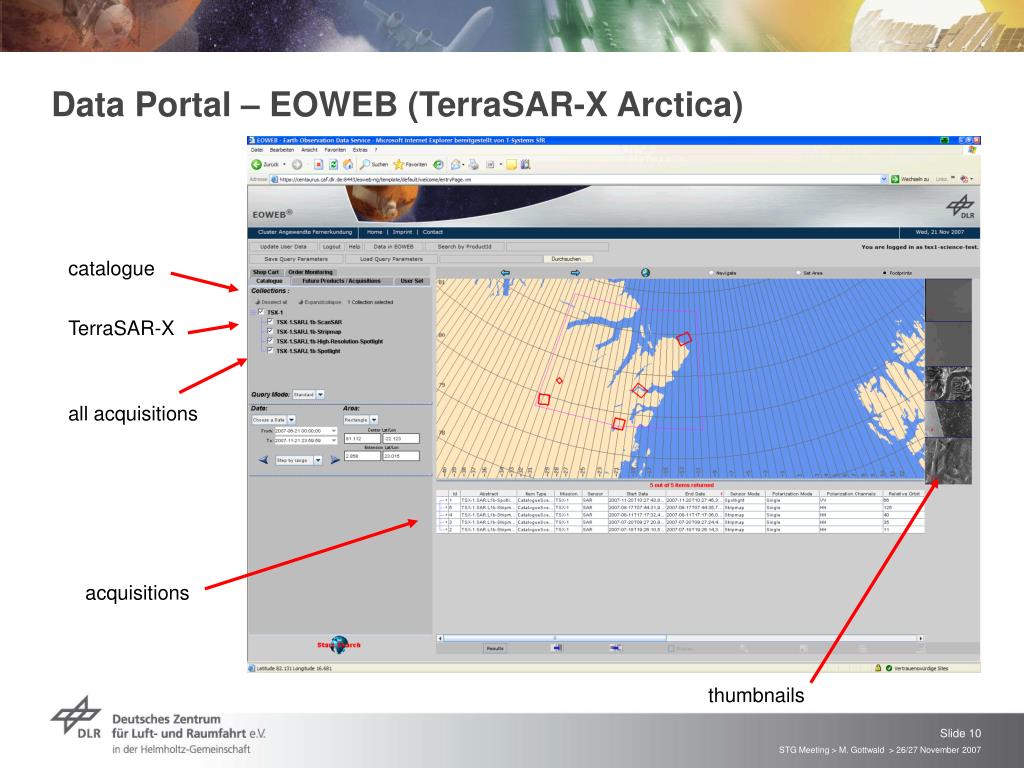Click the Expand/collapse icon
The height and width of the screenshot is (768, 1024).
(300, 302)
